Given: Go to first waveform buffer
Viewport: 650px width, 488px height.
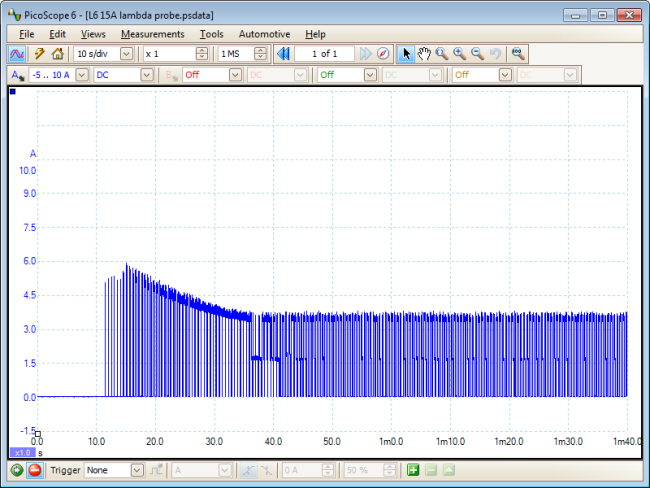Looking at the screenshot, I should pyautogui.click(x=283, y=53).
